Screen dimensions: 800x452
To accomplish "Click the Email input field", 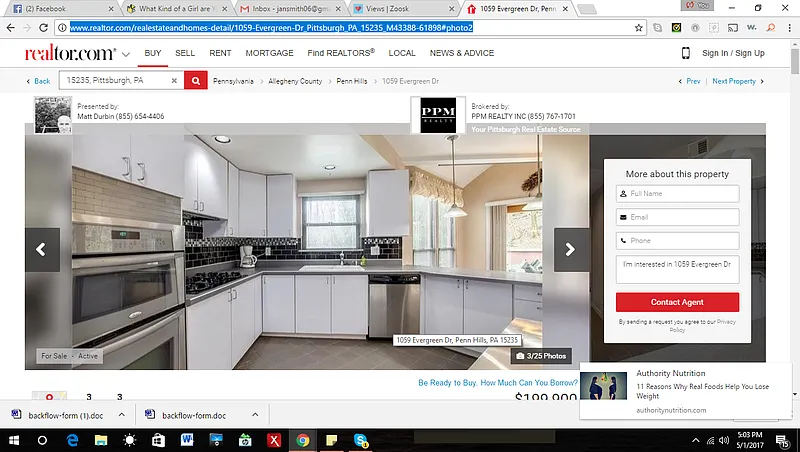I will tap(677, 217).
